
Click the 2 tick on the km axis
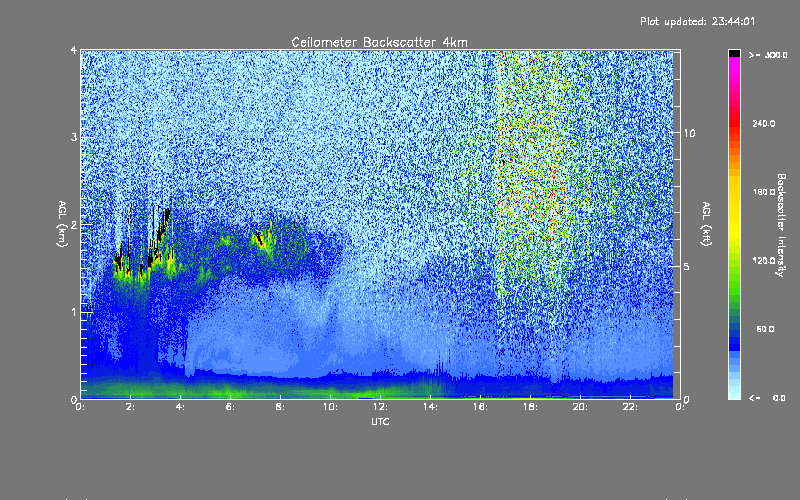74,224
